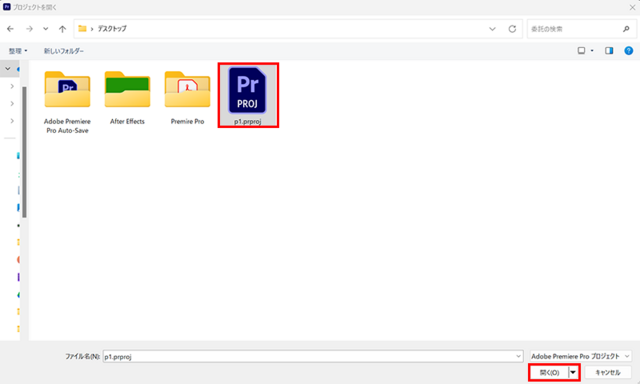Viewport: 640px width, 384px height.
Task: Click the Premiere Pro title bar icon
Action: point(7,7)
